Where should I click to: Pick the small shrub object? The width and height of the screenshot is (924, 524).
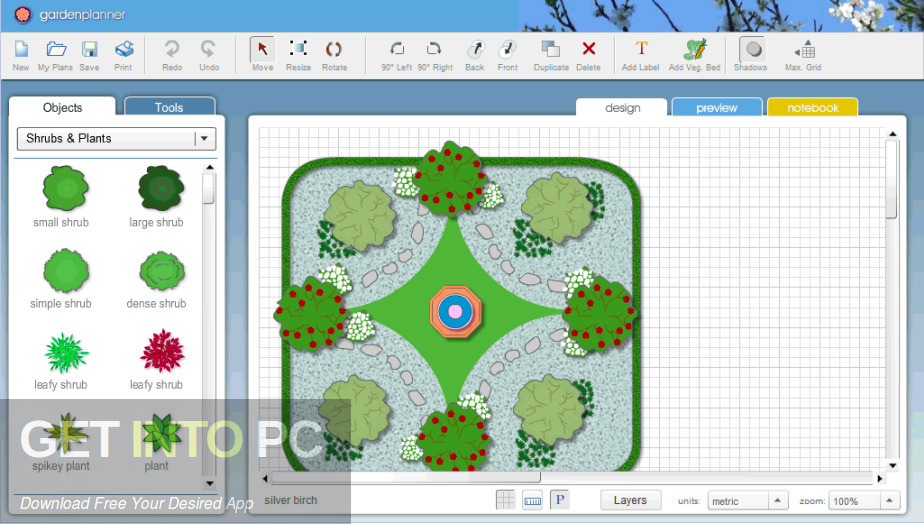65,188
